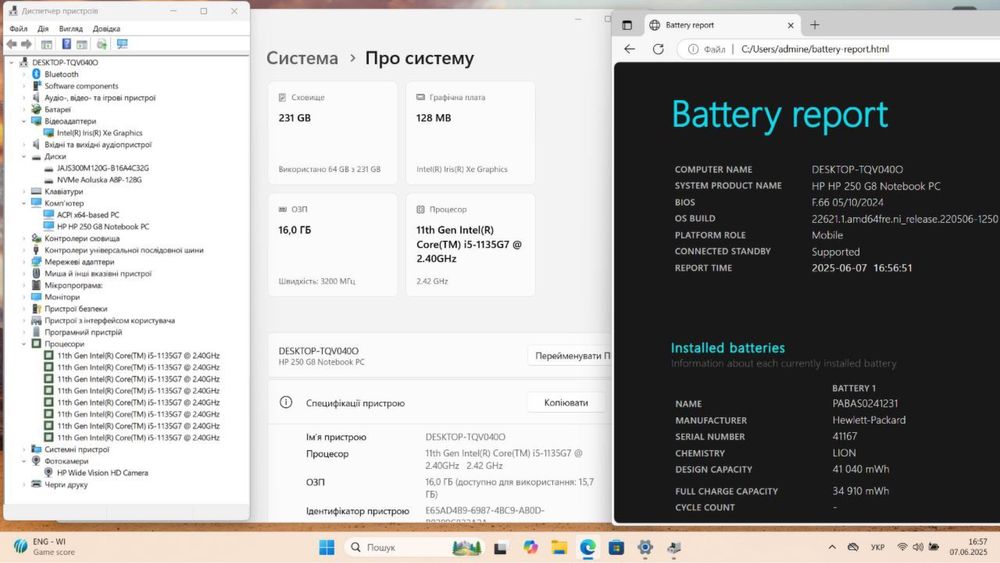Collapse the Диски category
This screenshot has width=1000, height=563.
click(24, 156)
